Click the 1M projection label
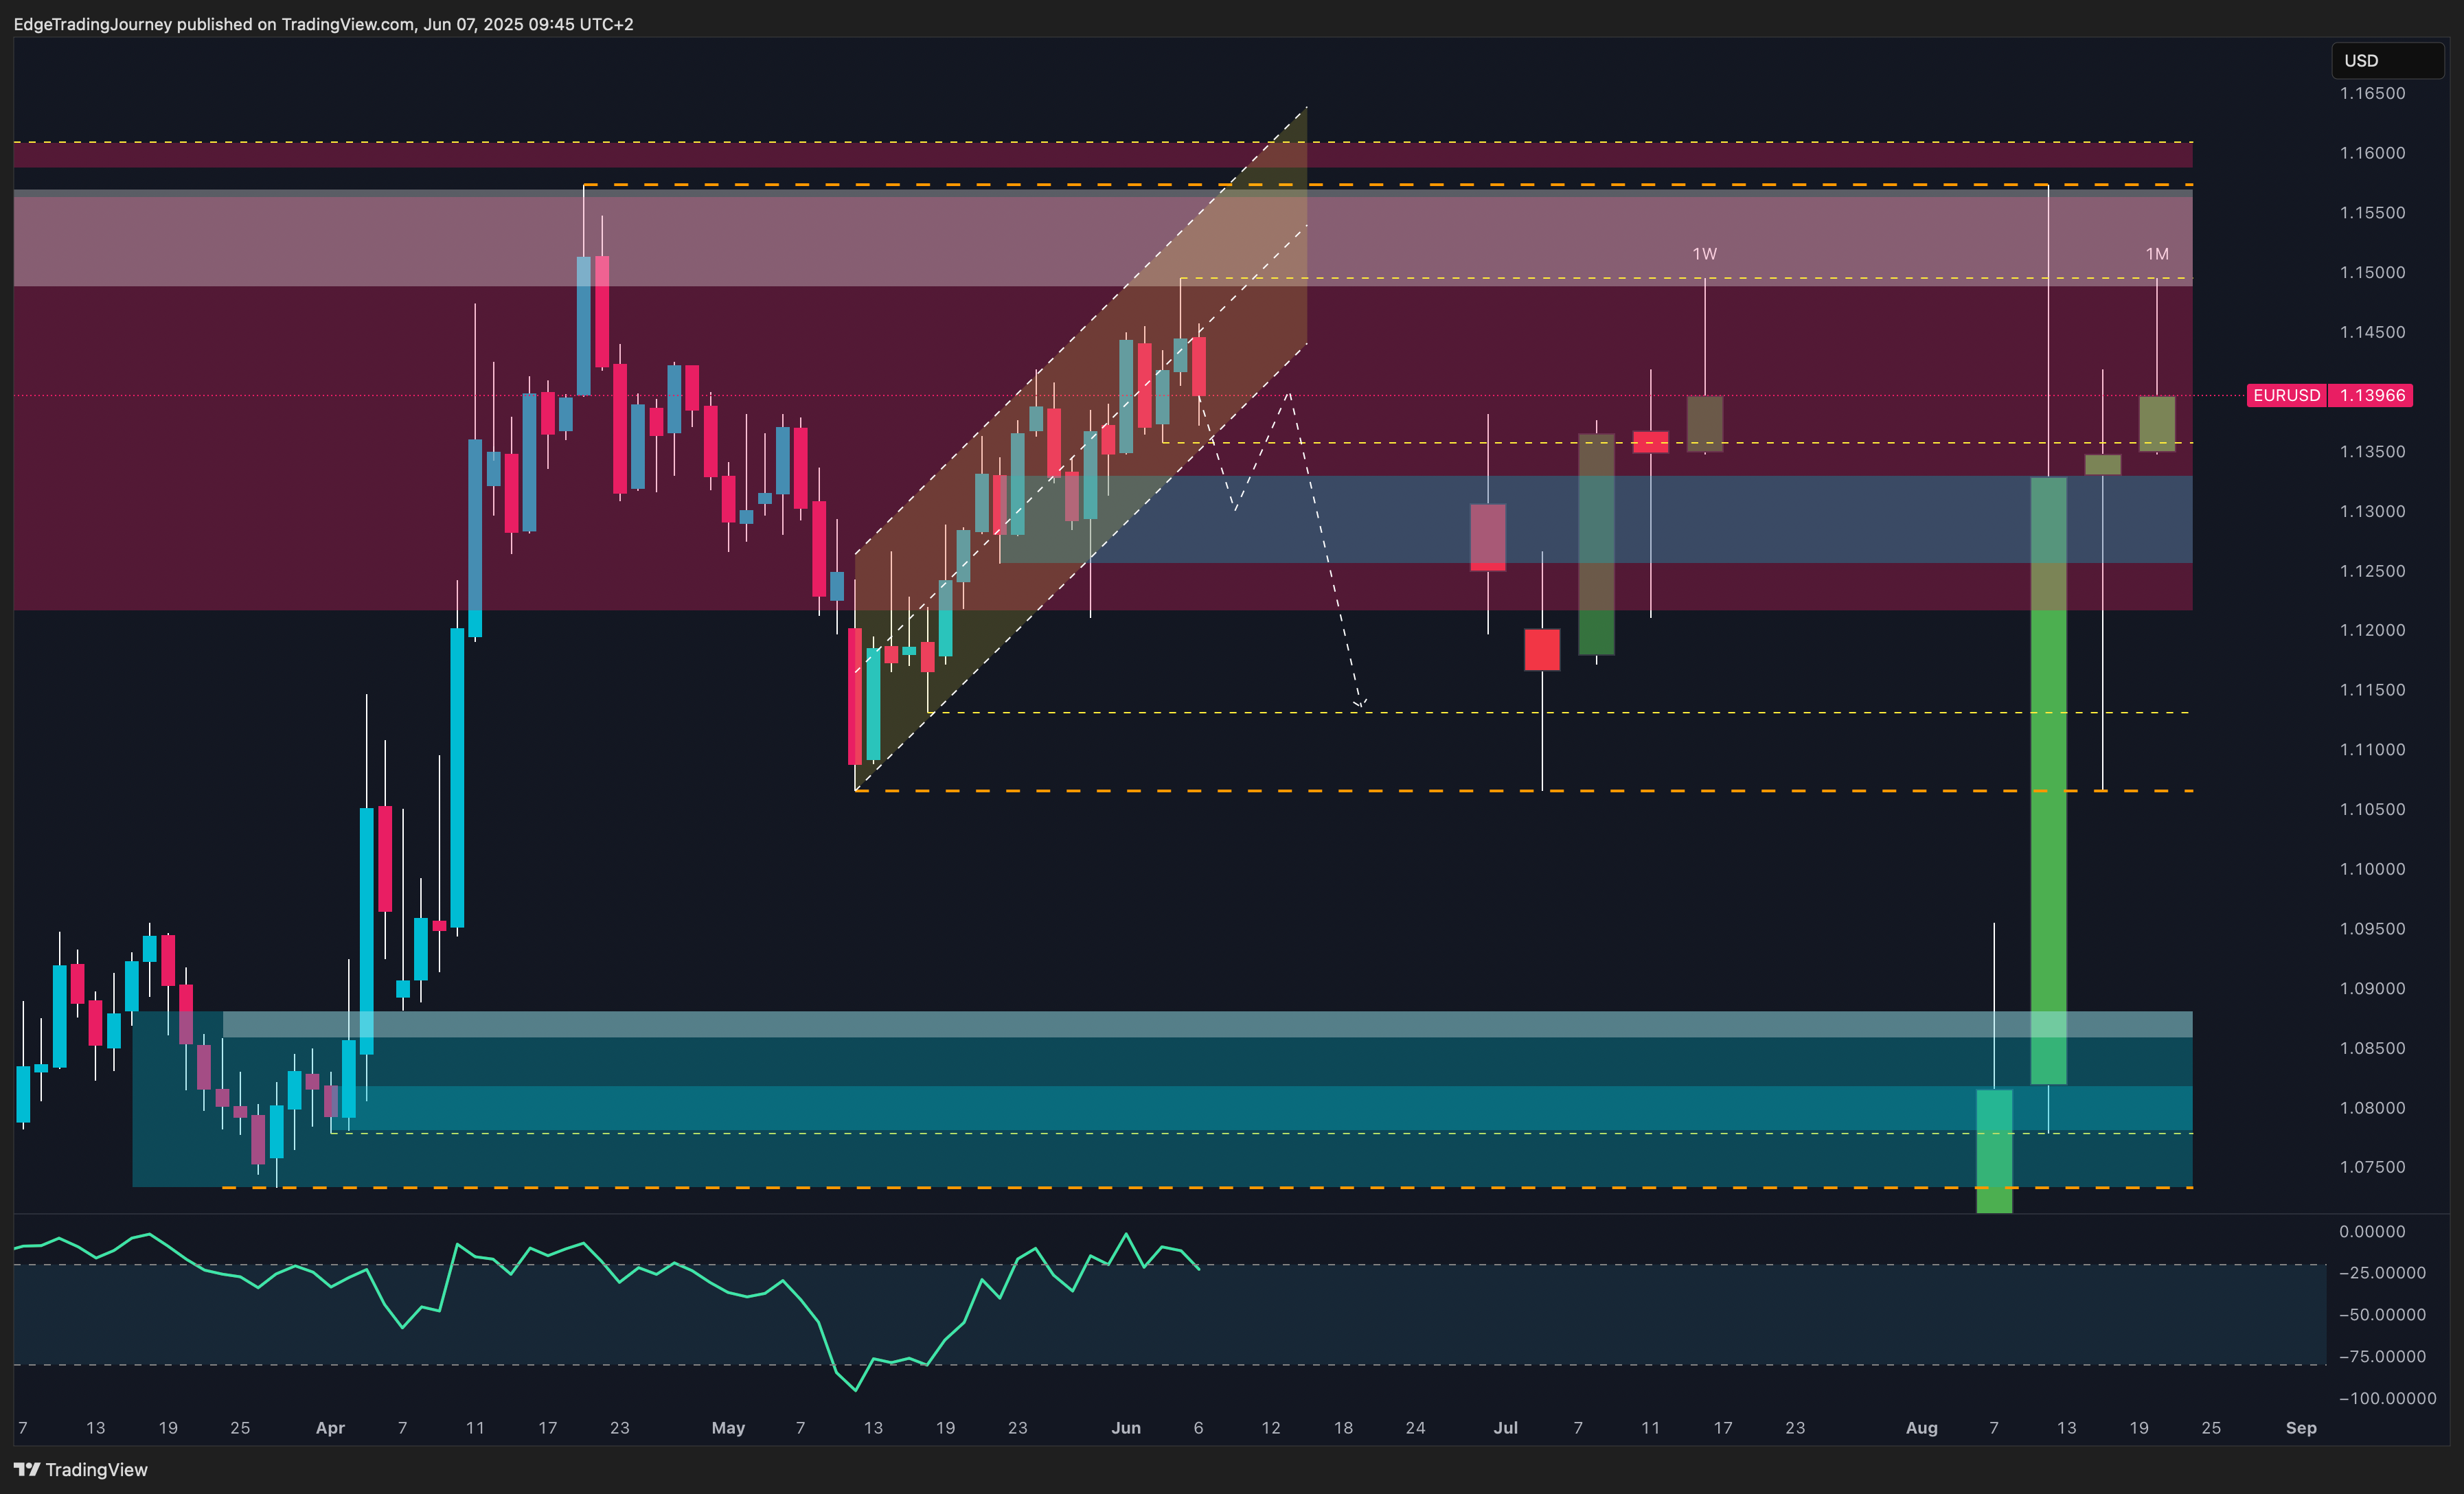Viewport: 2464px width, 1494px height. (x=2157, y=254)
